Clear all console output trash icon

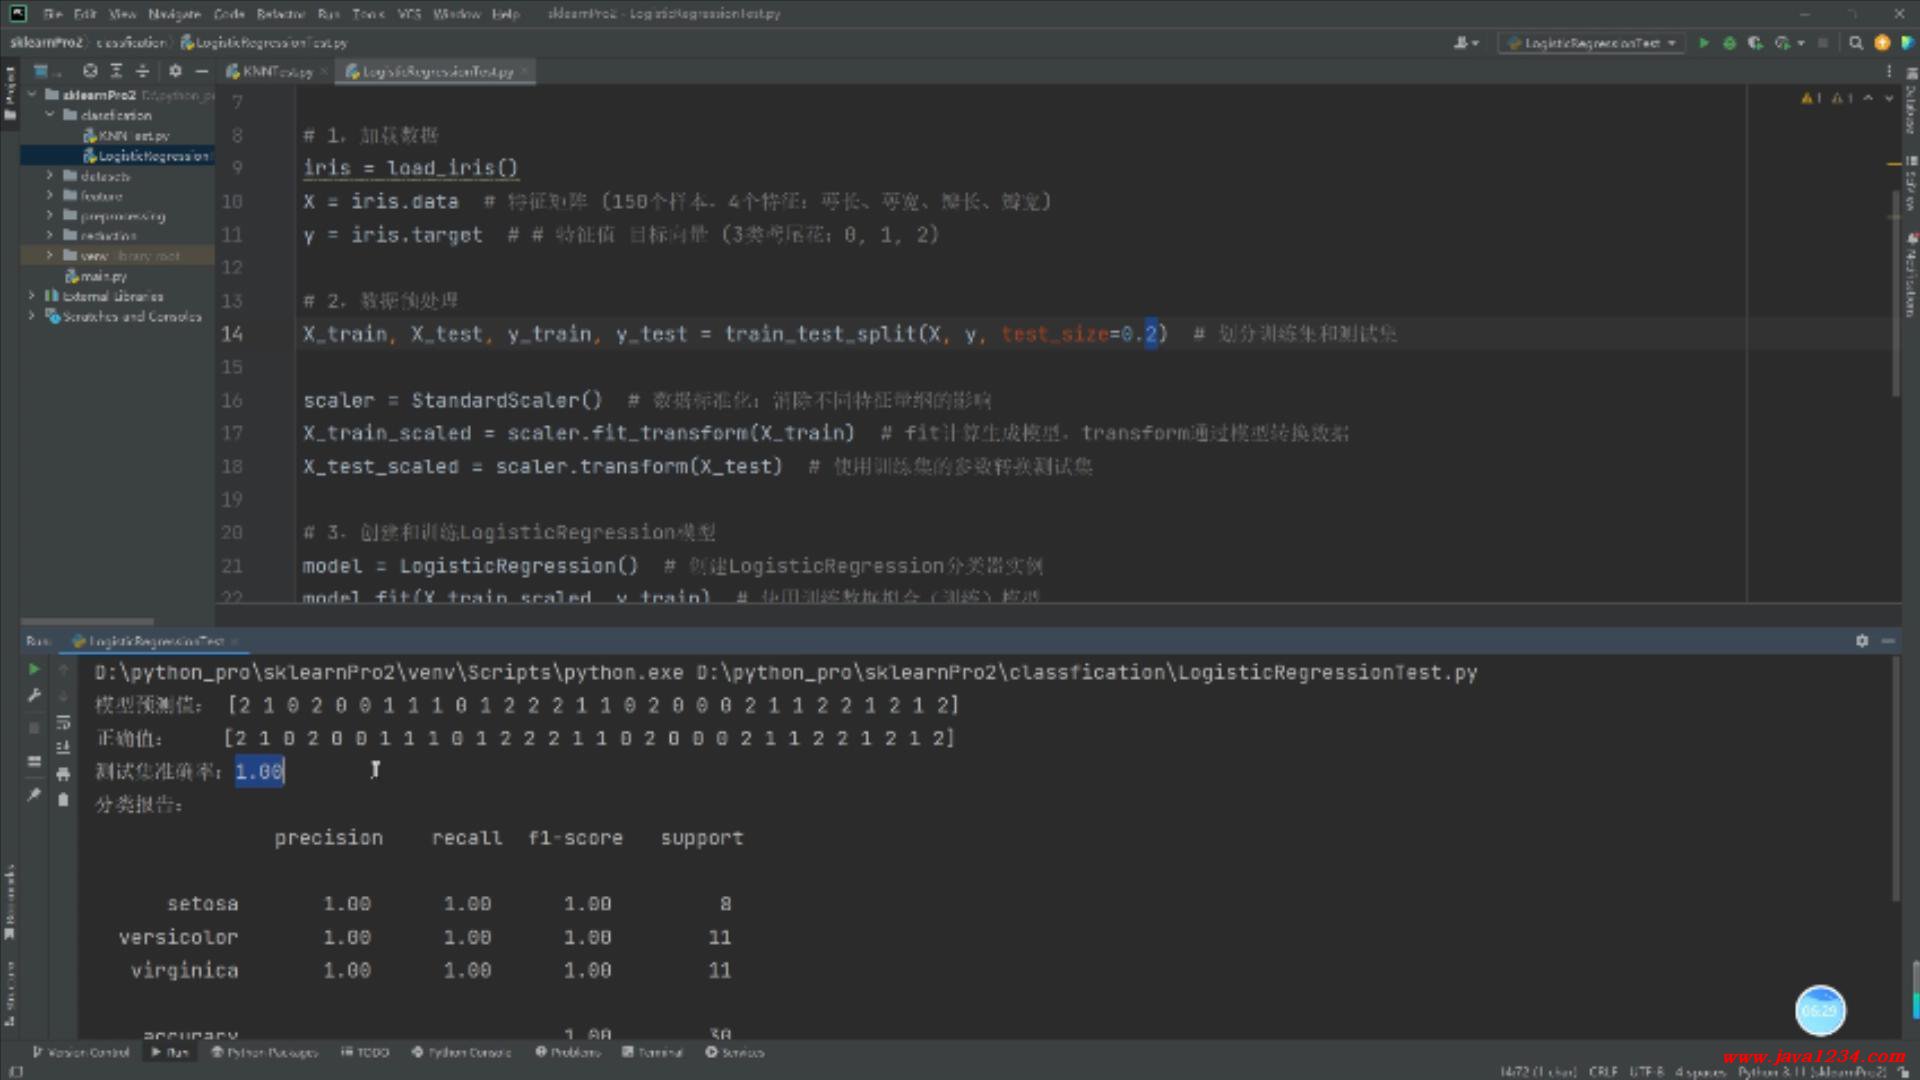point(63,799)
